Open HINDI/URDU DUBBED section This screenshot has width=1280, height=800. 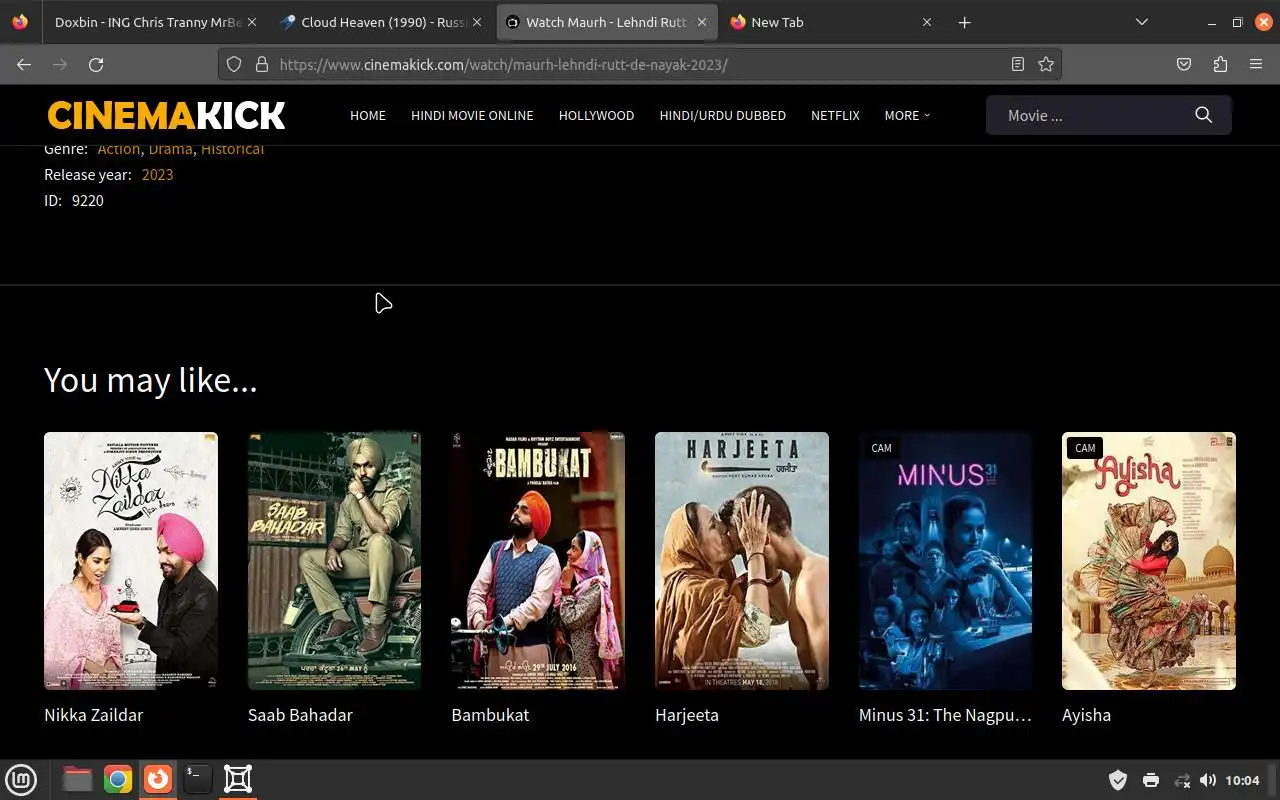tap(722, 115)
